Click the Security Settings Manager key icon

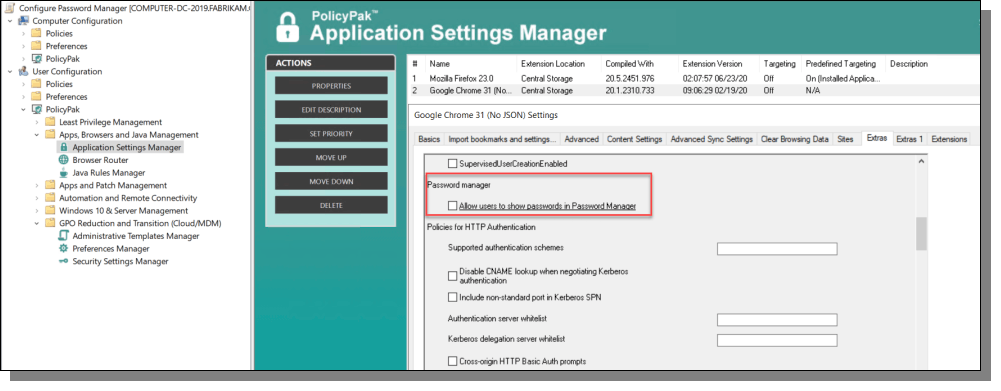point(63,261)
